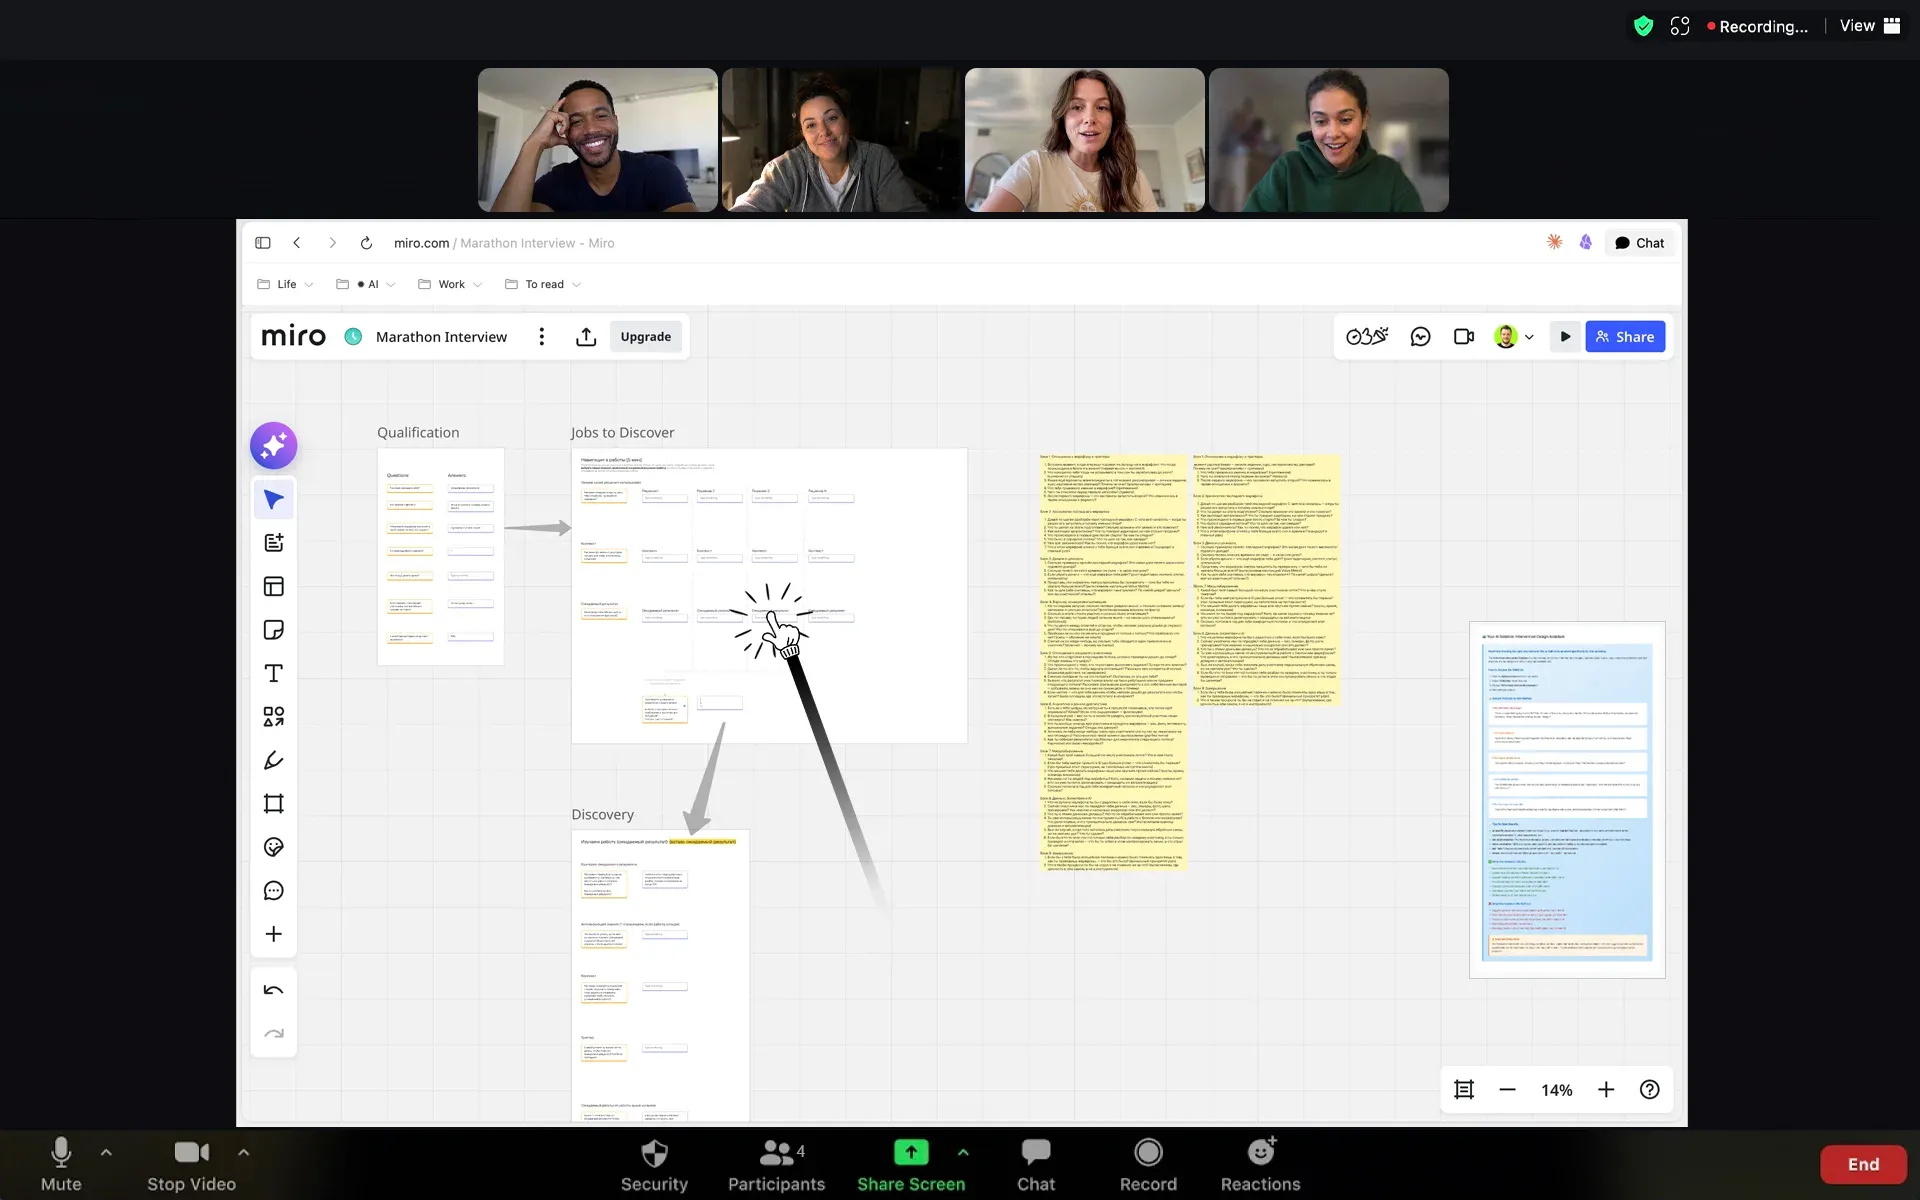Open shapes and lines tool

pos(273,717)
